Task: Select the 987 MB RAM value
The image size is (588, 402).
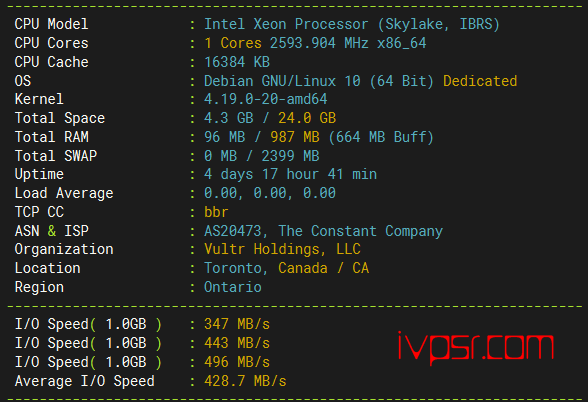Action: pos(295,137)
